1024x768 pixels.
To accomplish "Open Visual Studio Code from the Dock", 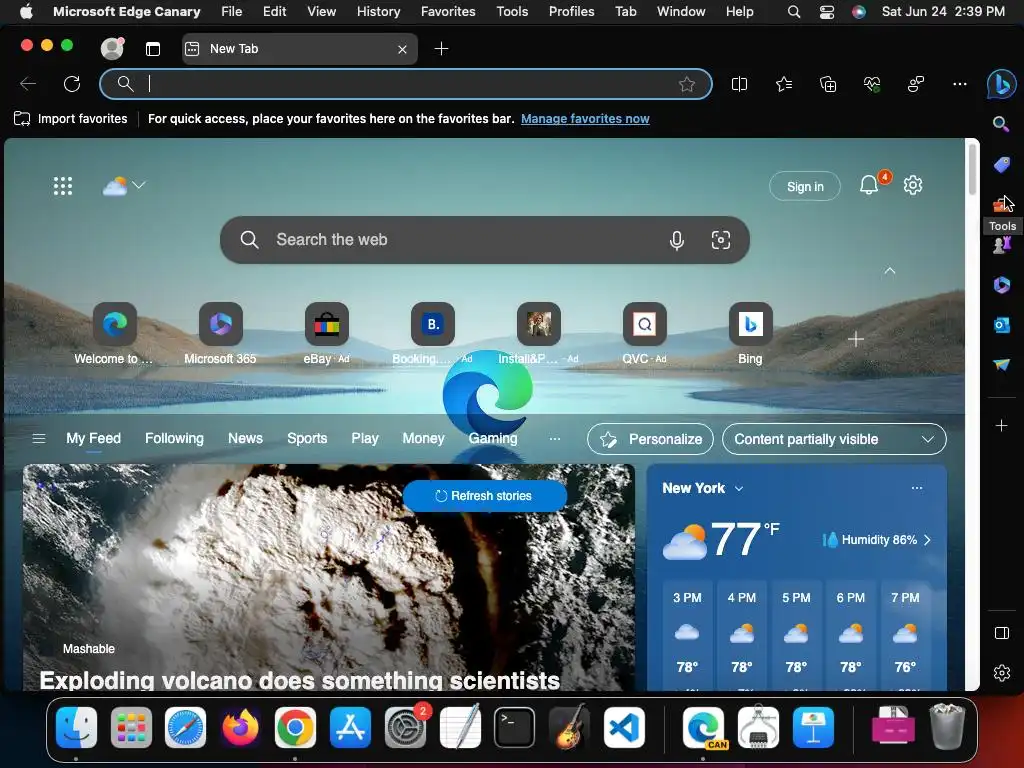I will pyautogui.click(x=624, y=728).
